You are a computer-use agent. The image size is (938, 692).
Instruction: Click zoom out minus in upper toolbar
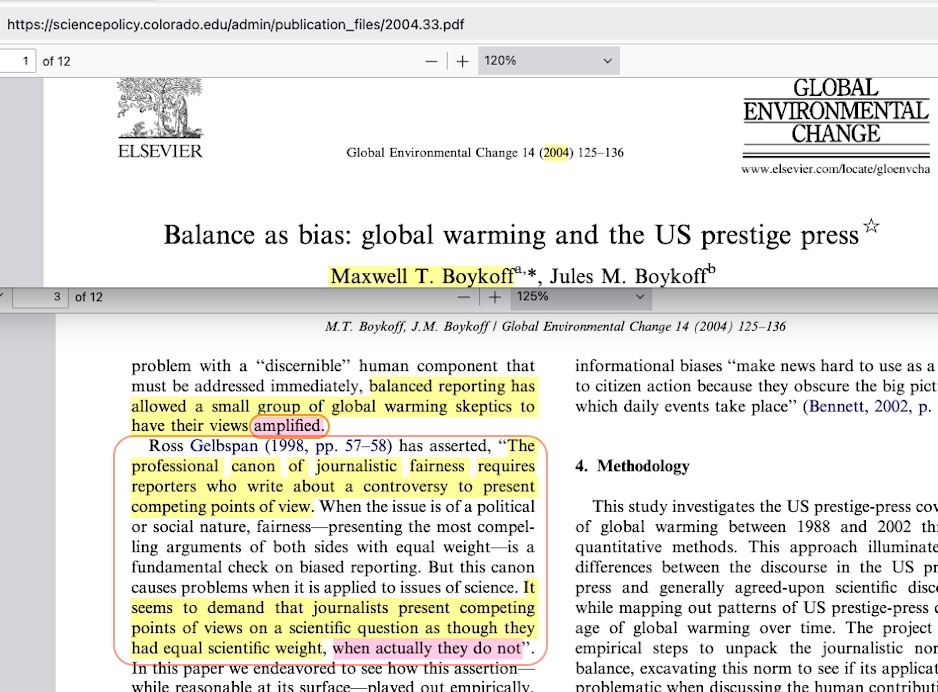tap(431, 61)
